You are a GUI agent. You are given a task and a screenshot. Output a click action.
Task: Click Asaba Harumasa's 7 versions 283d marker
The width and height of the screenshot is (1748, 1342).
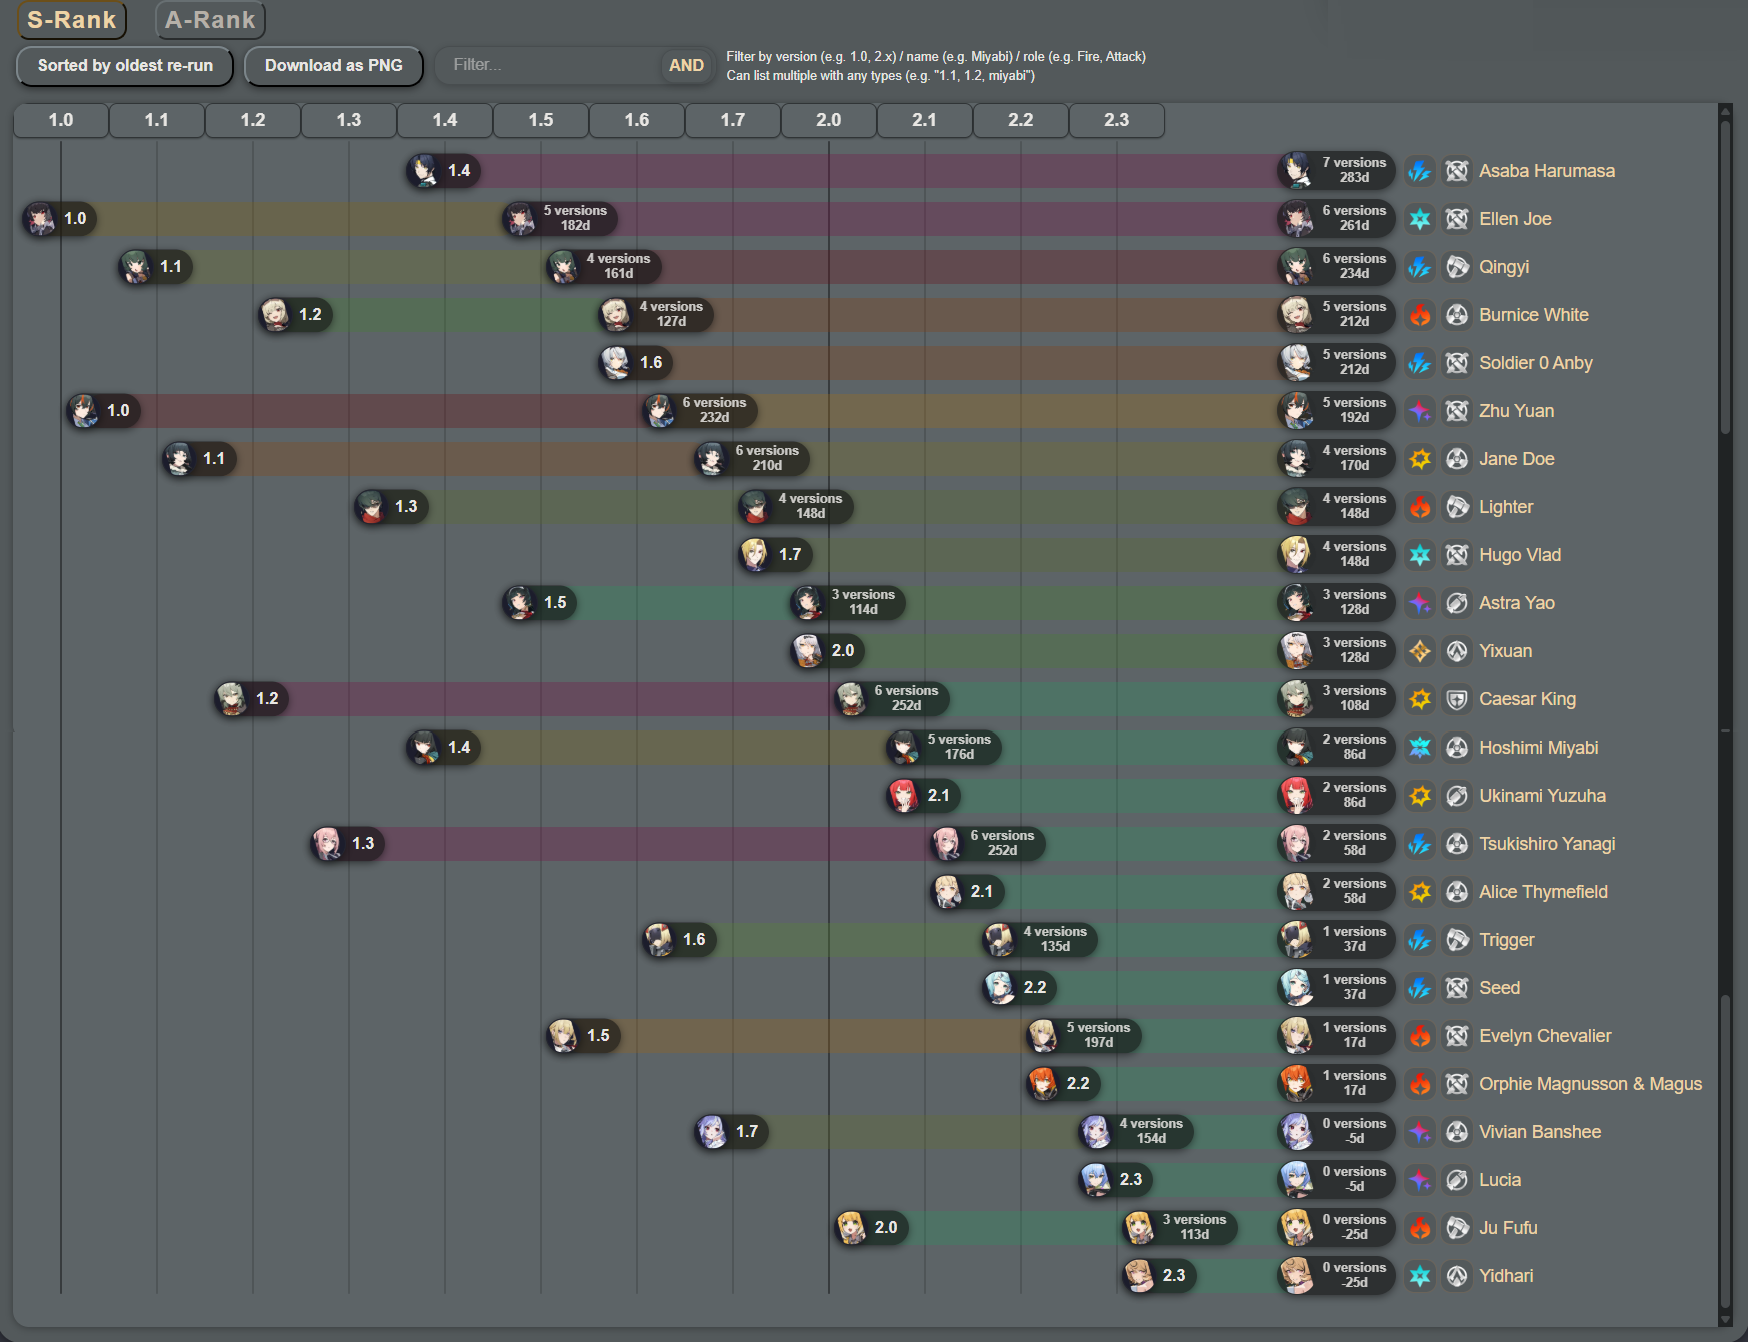(x=1336, y=171)
